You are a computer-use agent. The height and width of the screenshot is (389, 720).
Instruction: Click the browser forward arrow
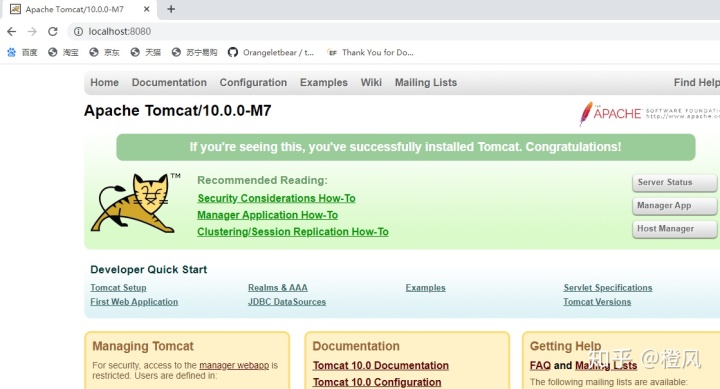(x=32, y=31)
